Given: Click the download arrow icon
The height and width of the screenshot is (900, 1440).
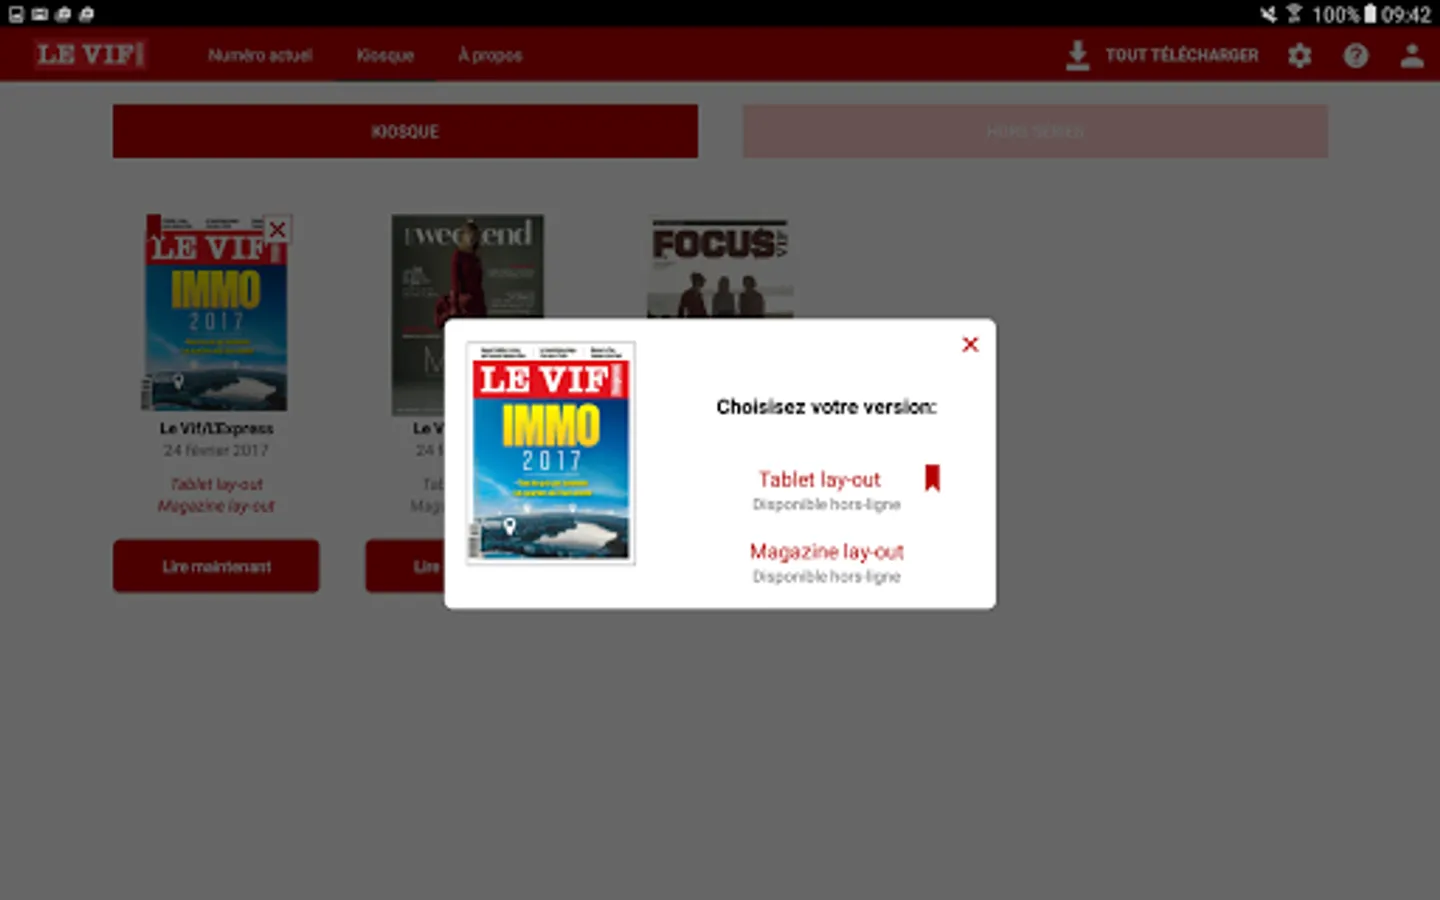Looking at the screenshot, I should click(x=1077, y=55).
